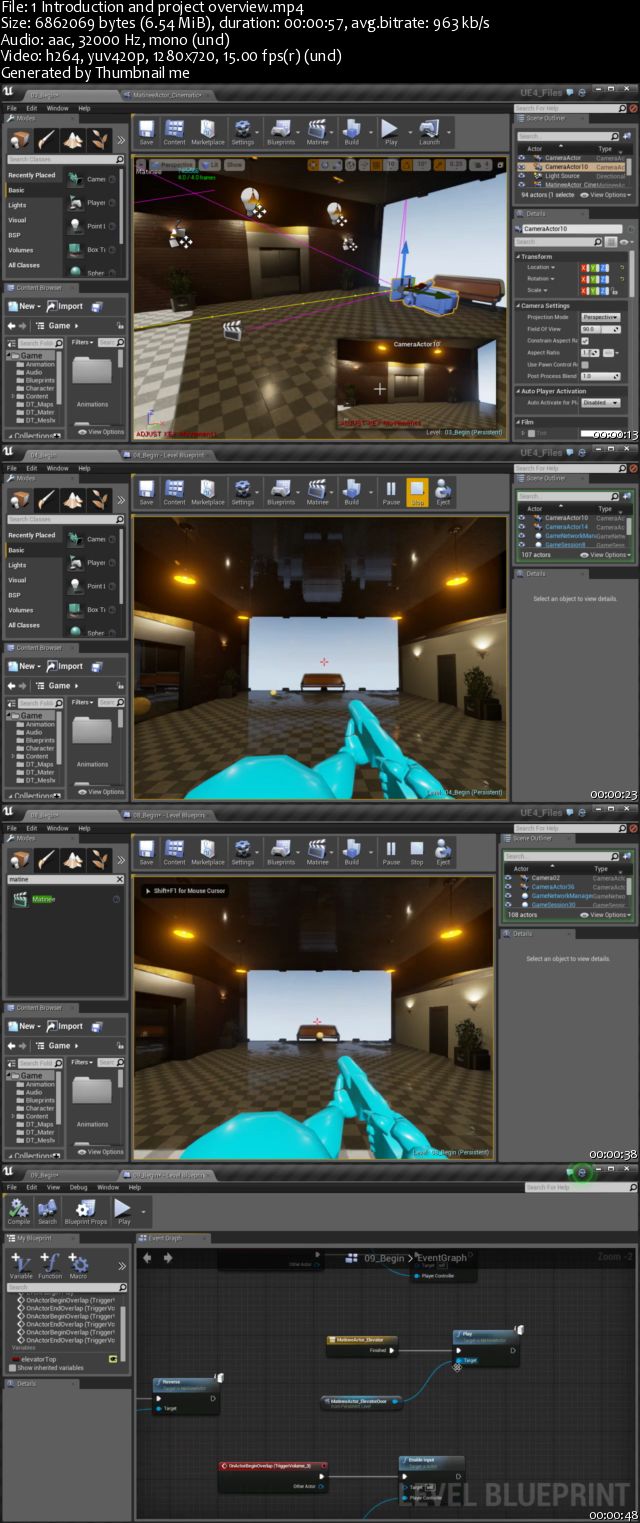Click Stop in the 08_Begin editor toolbar
640x1523 pixels.
[417, 852]
